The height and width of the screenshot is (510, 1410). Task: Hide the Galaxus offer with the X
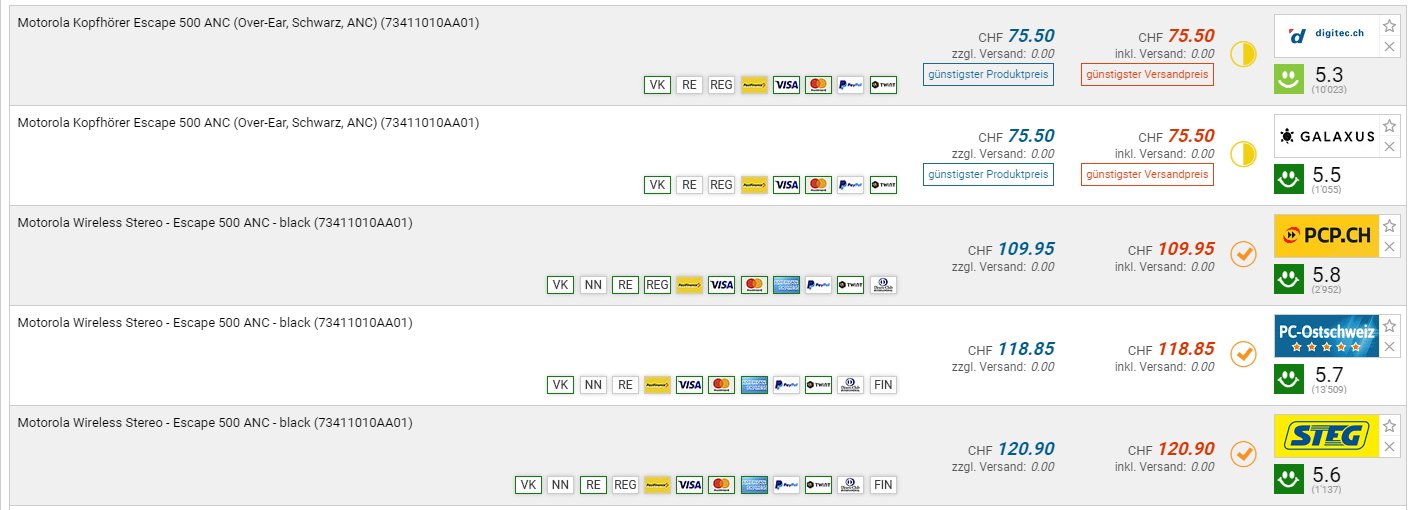coord(1389,147)
